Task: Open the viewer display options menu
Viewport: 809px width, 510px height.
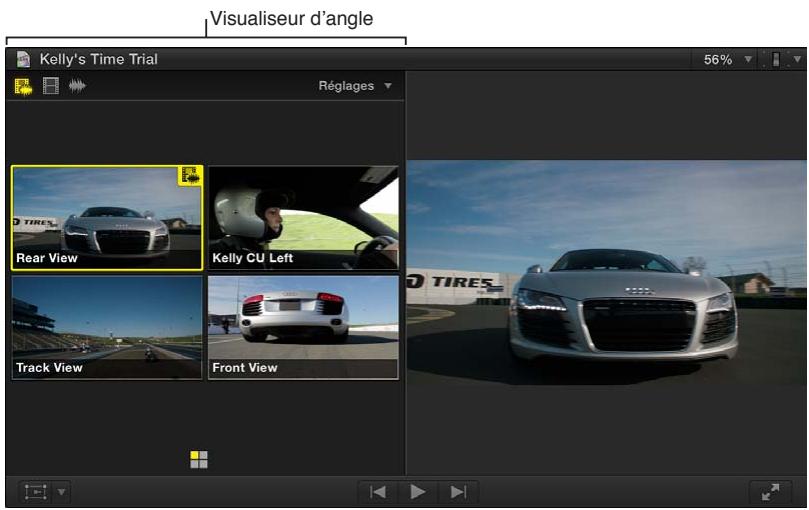Action: (784, 60)
